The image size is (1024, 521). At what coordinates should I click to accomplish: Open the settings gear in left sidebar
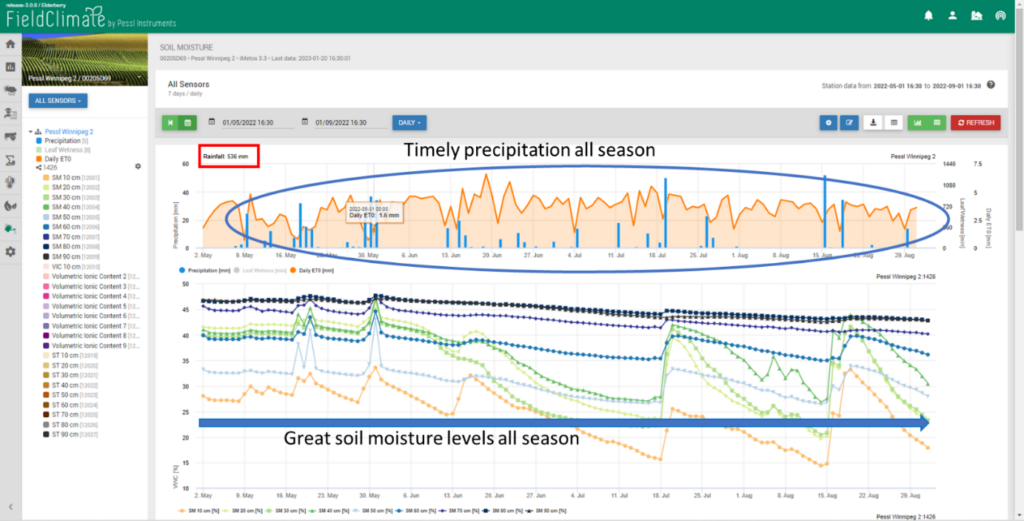click(10, 250)
